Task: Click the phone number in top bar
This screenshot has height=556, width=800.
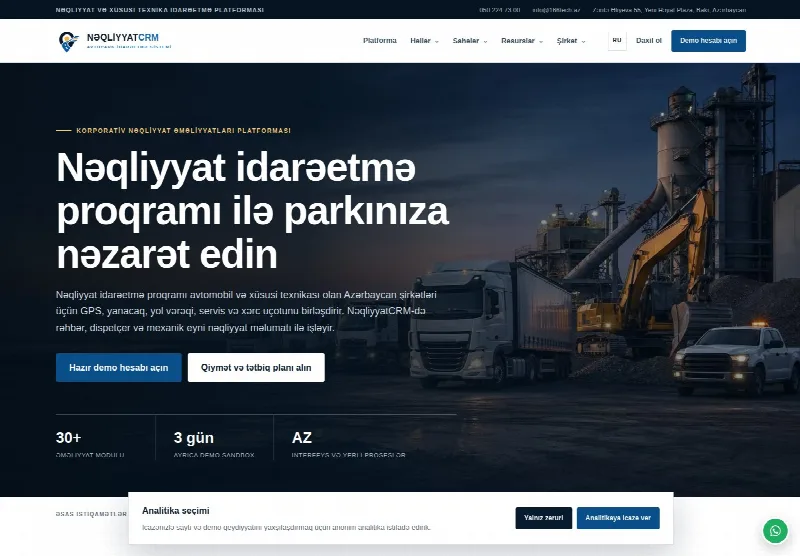Action: point(499,10)
